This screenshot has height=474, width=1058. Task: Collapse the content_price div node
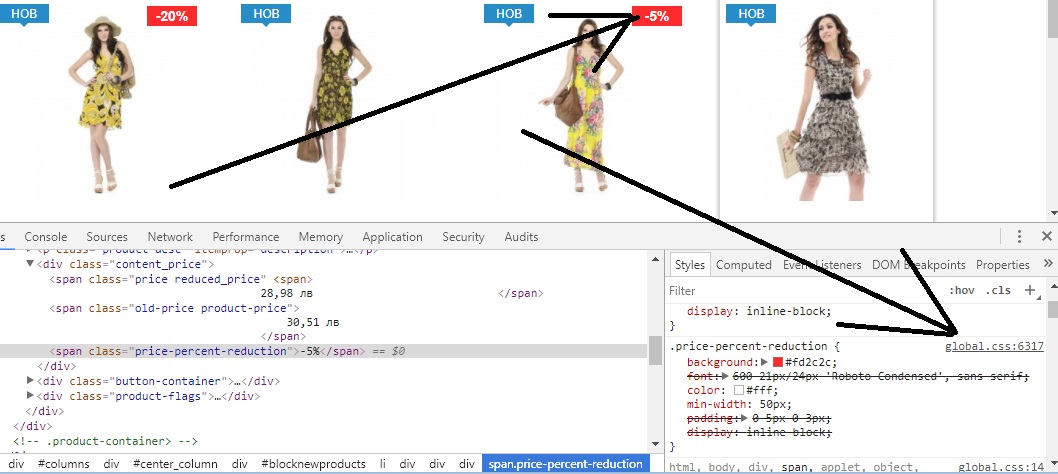click(30, 264)
